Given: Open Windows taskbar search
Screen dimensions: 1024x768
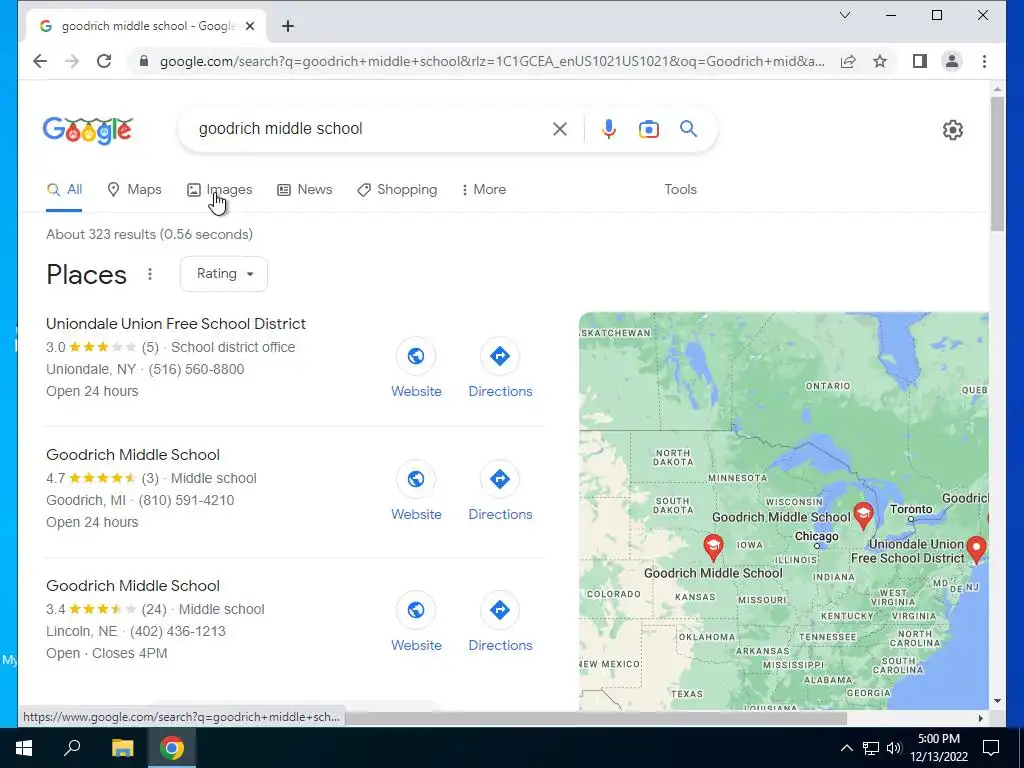Looking at the screenshot, I should pyautogui.click(x=72, y=748).
